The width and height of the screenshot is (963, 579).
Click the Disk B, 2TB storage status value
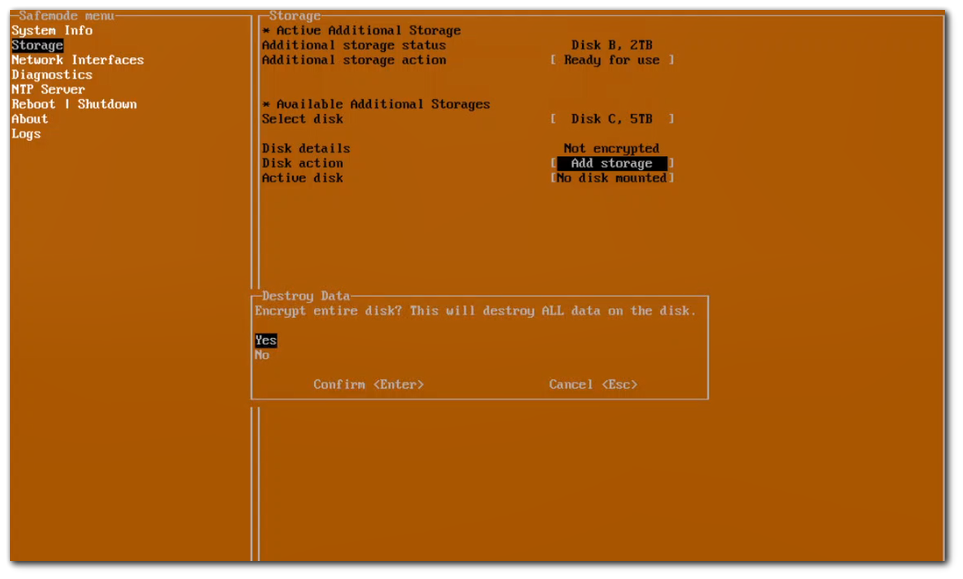(612, 45)
